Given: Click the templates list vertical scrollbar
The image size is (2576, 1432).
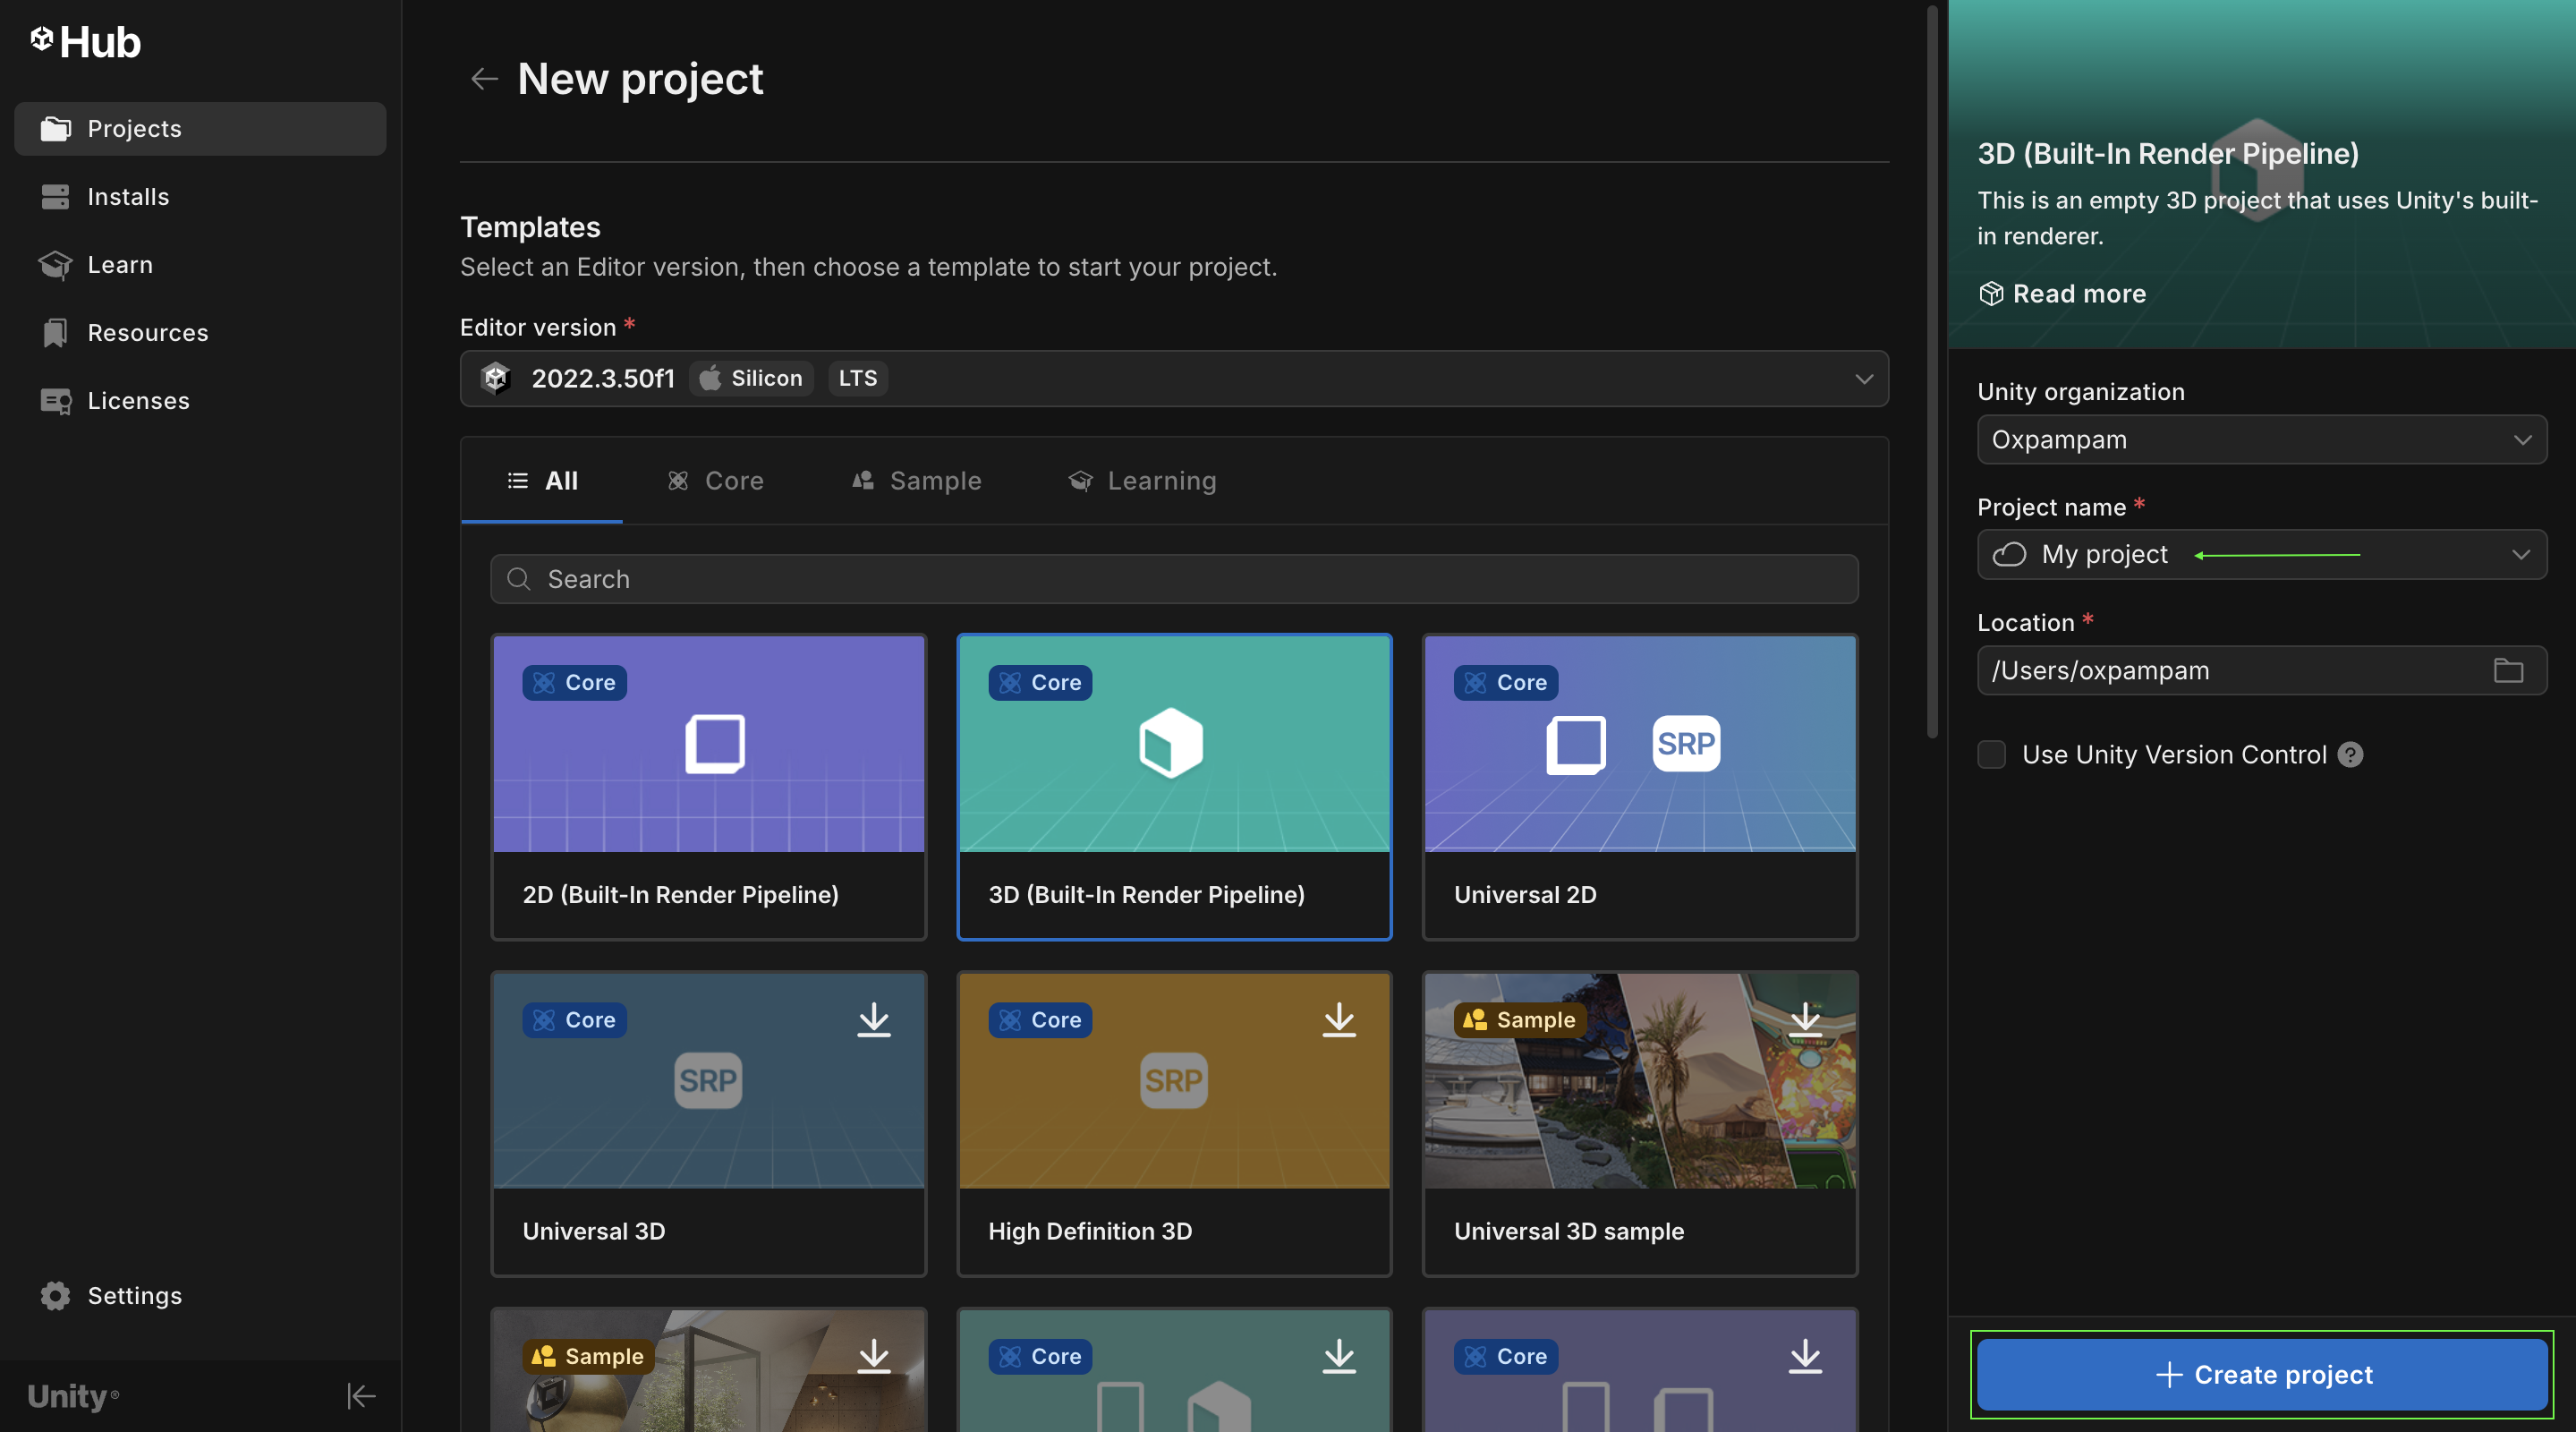Looking at the screenshot, I should pos(1931,370).
